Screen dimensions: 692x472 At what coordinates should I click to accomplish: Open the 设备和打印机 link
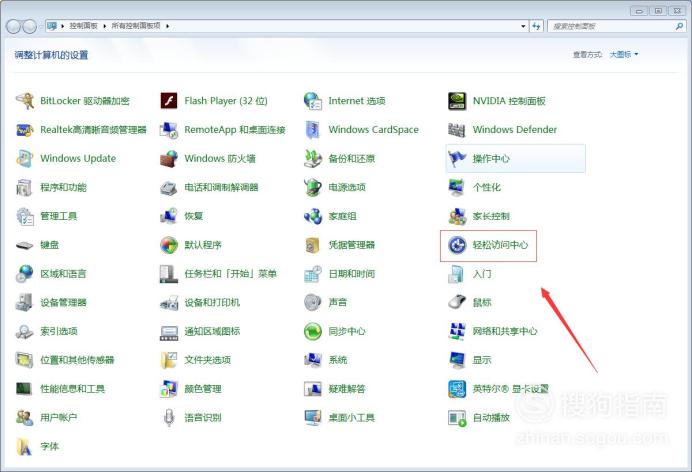click(x=212, y=303)
